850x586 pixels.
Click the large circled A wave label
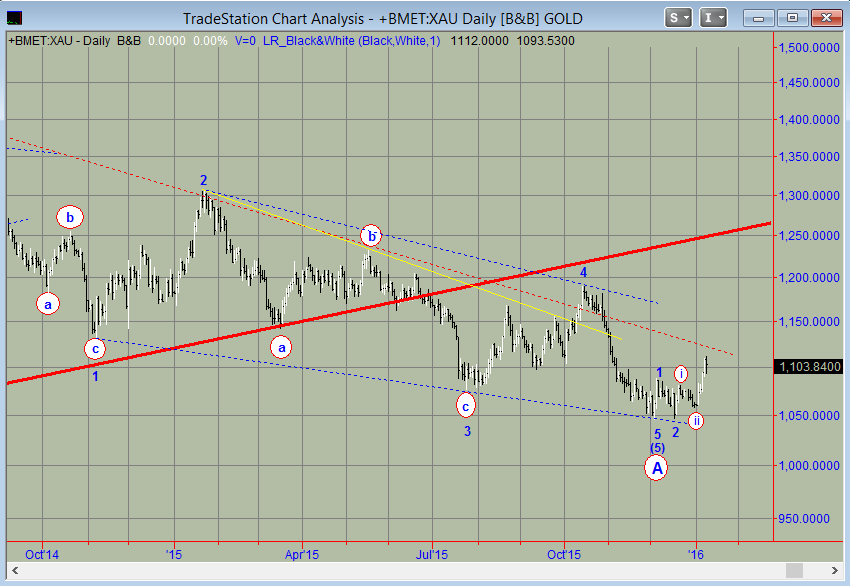[x=657, y=467]
